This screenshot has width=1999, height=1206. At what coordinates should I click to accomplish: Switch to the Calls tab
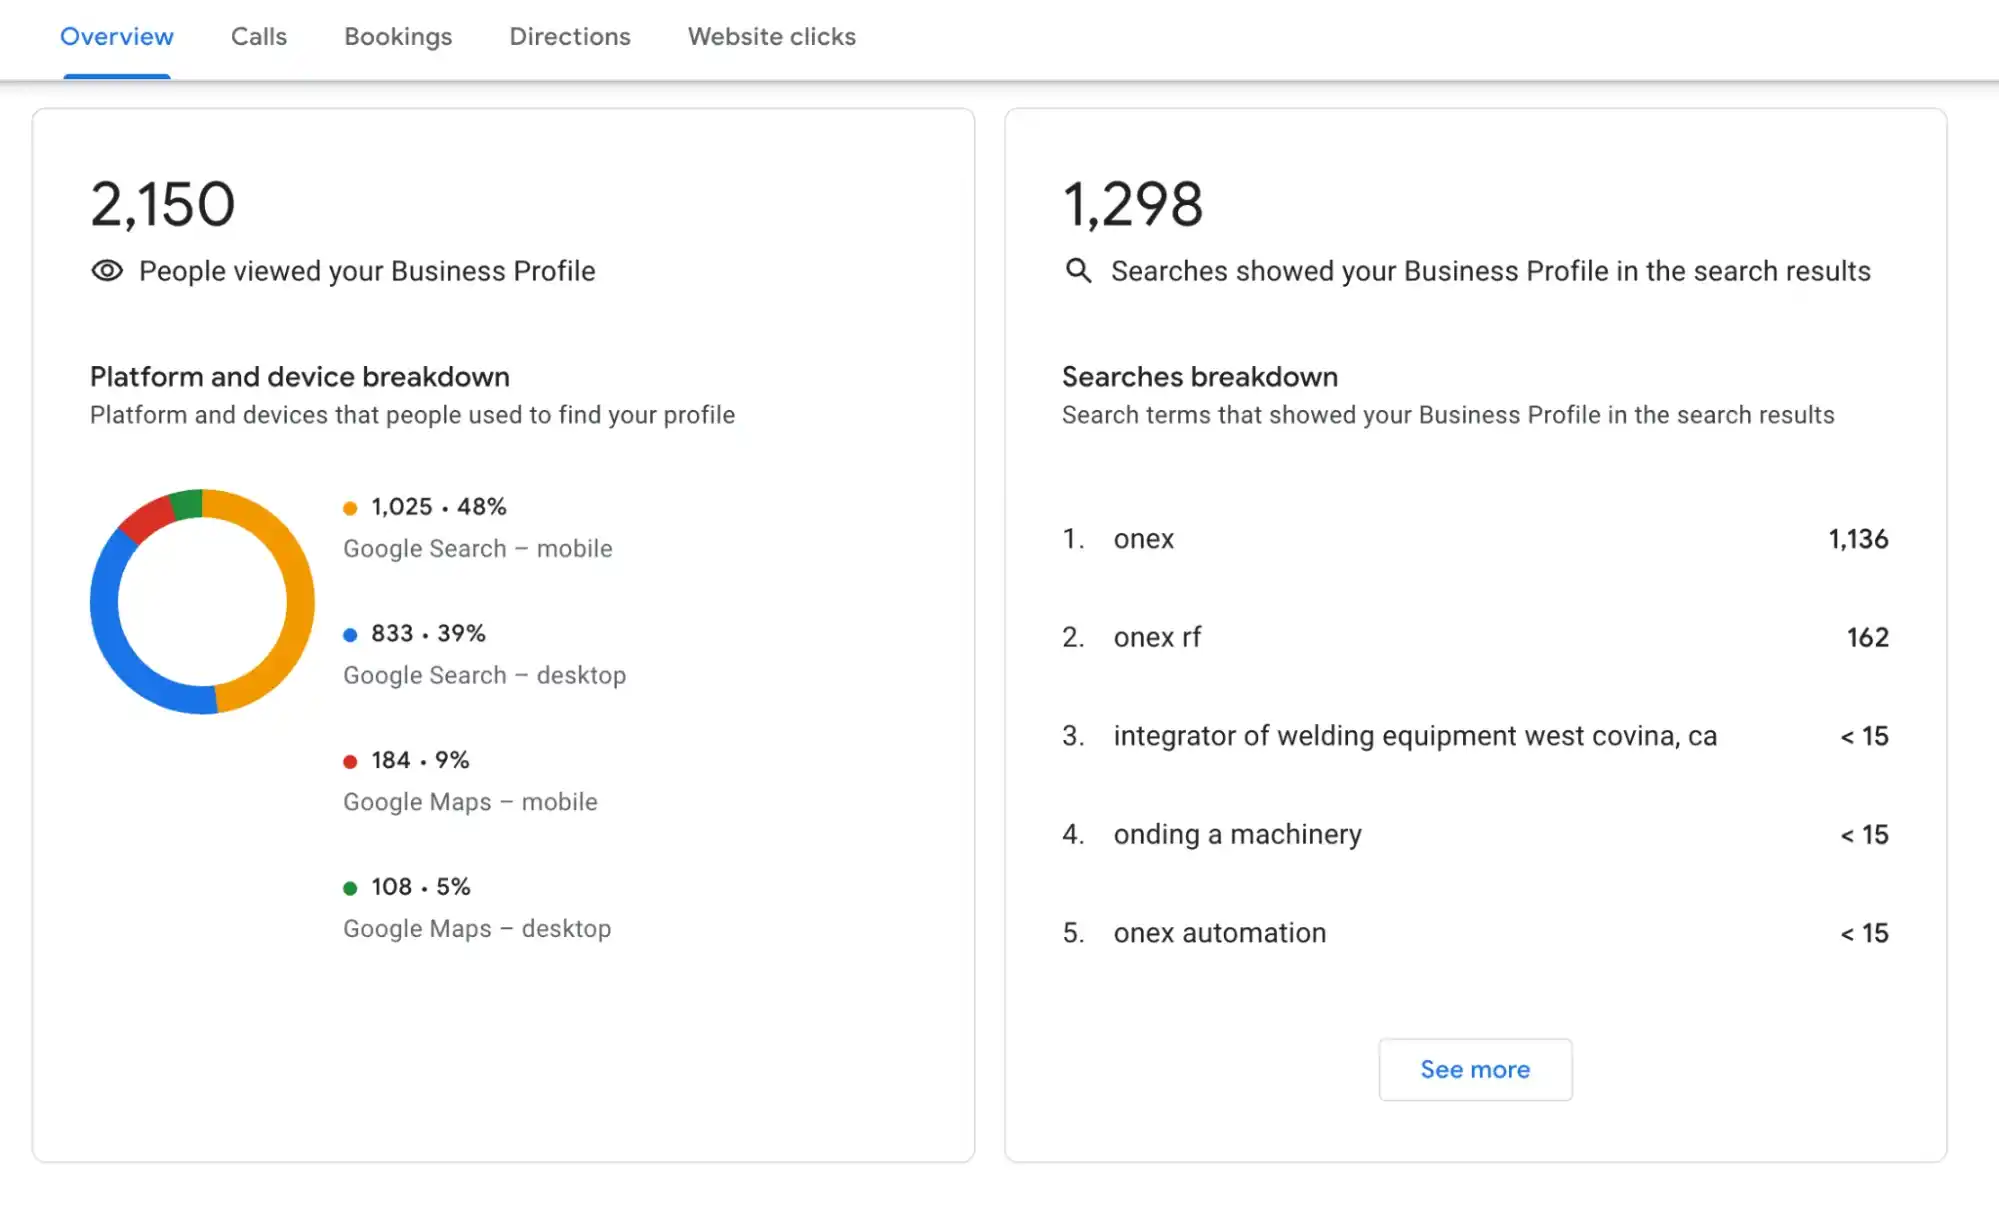259,37
